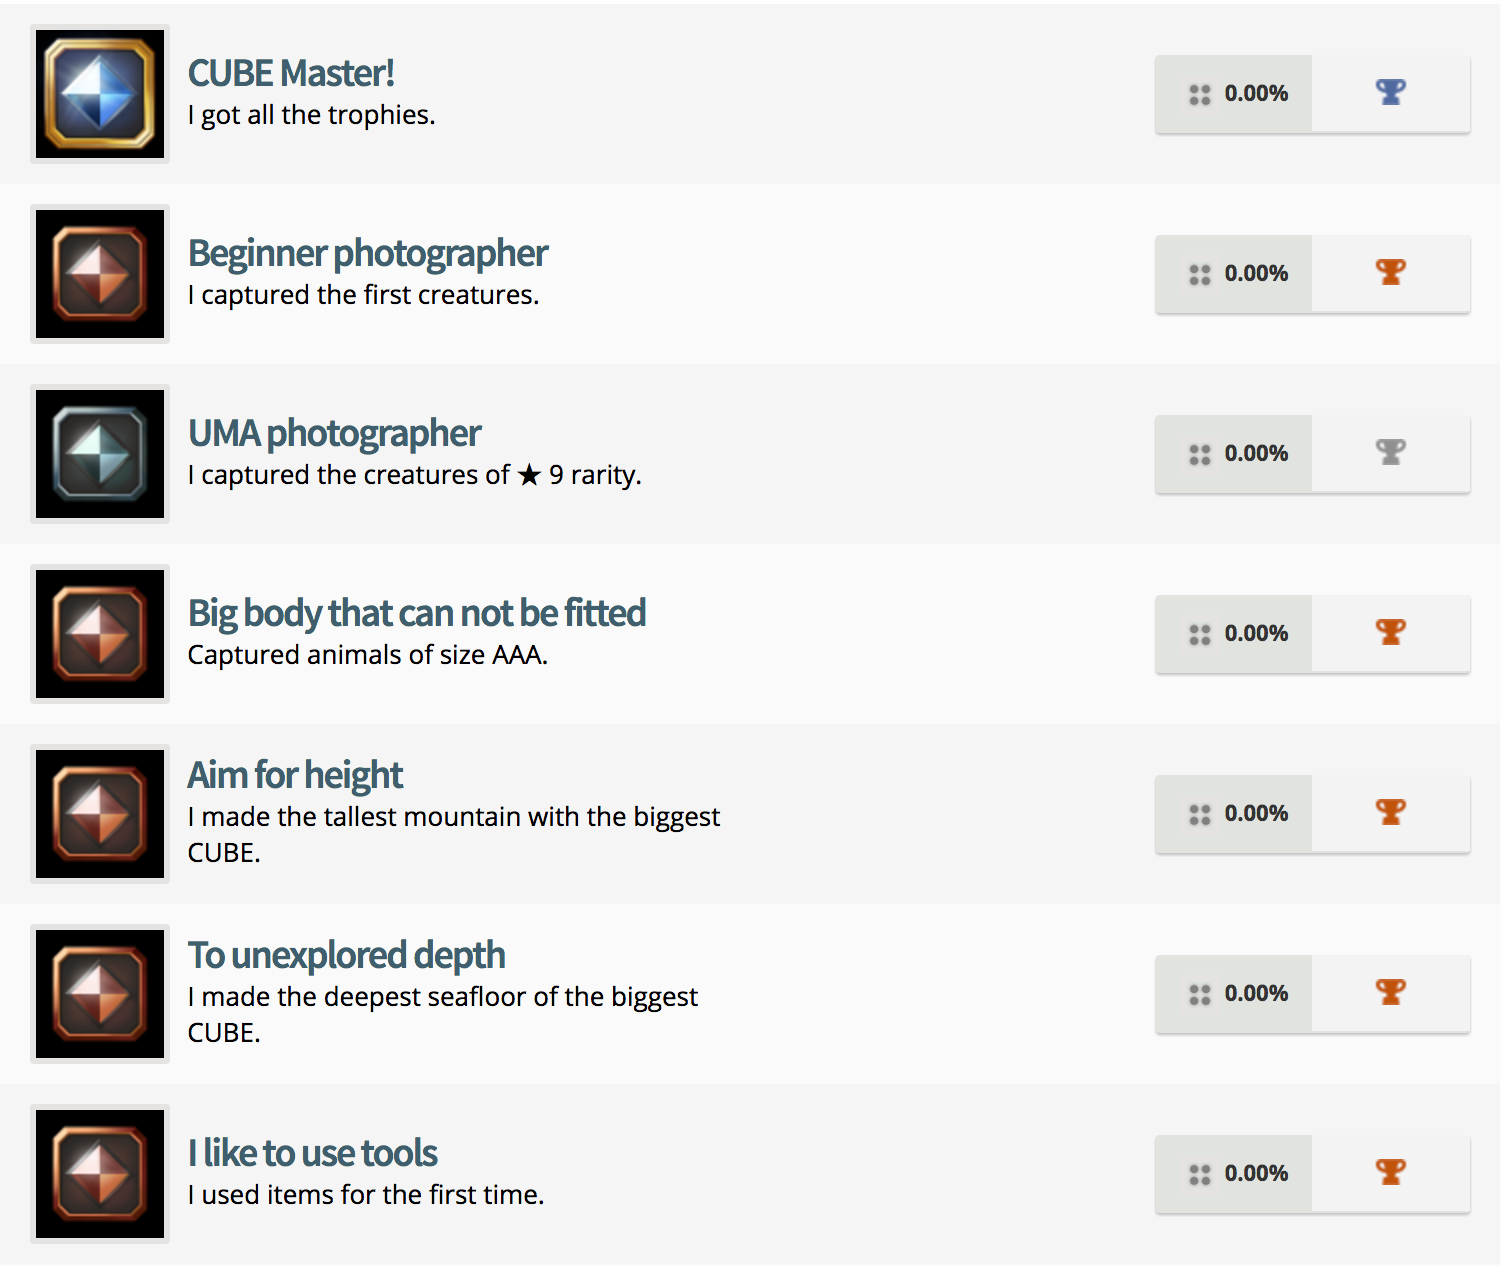
Task: Open the Aim for height trophy link
Action: 295,775
